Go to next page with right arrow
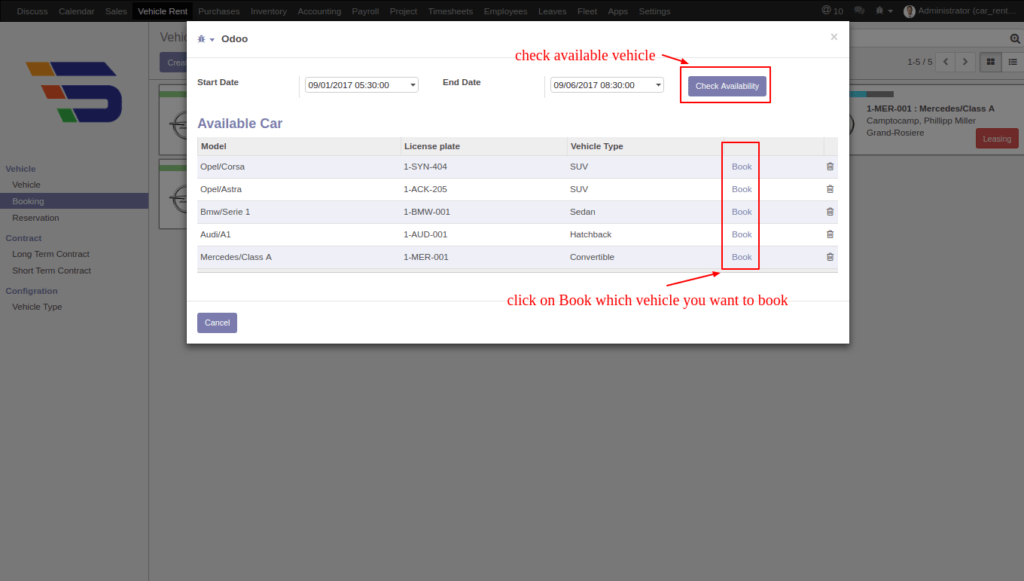The height and width of the screenshot is (581, 1024). click(x=964, y=60)
